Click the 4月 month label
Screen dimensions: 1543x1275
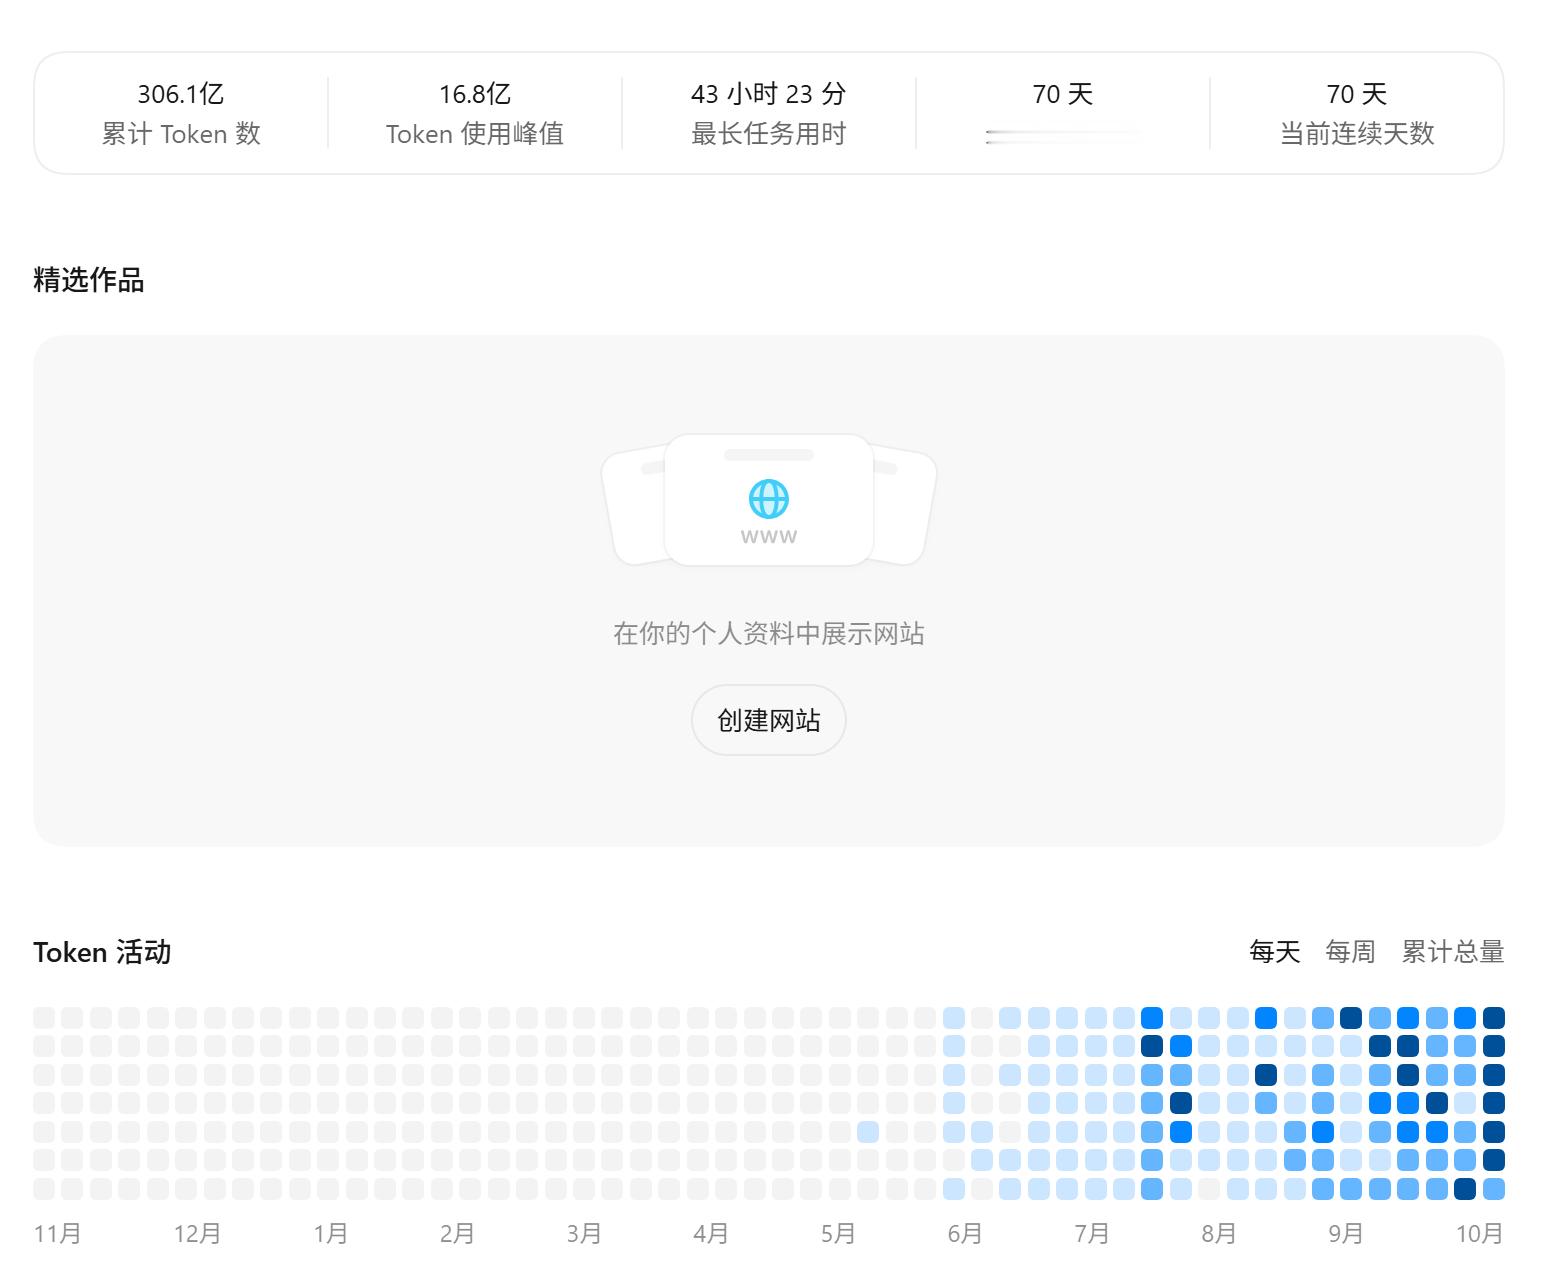(x=711, y=1233)
